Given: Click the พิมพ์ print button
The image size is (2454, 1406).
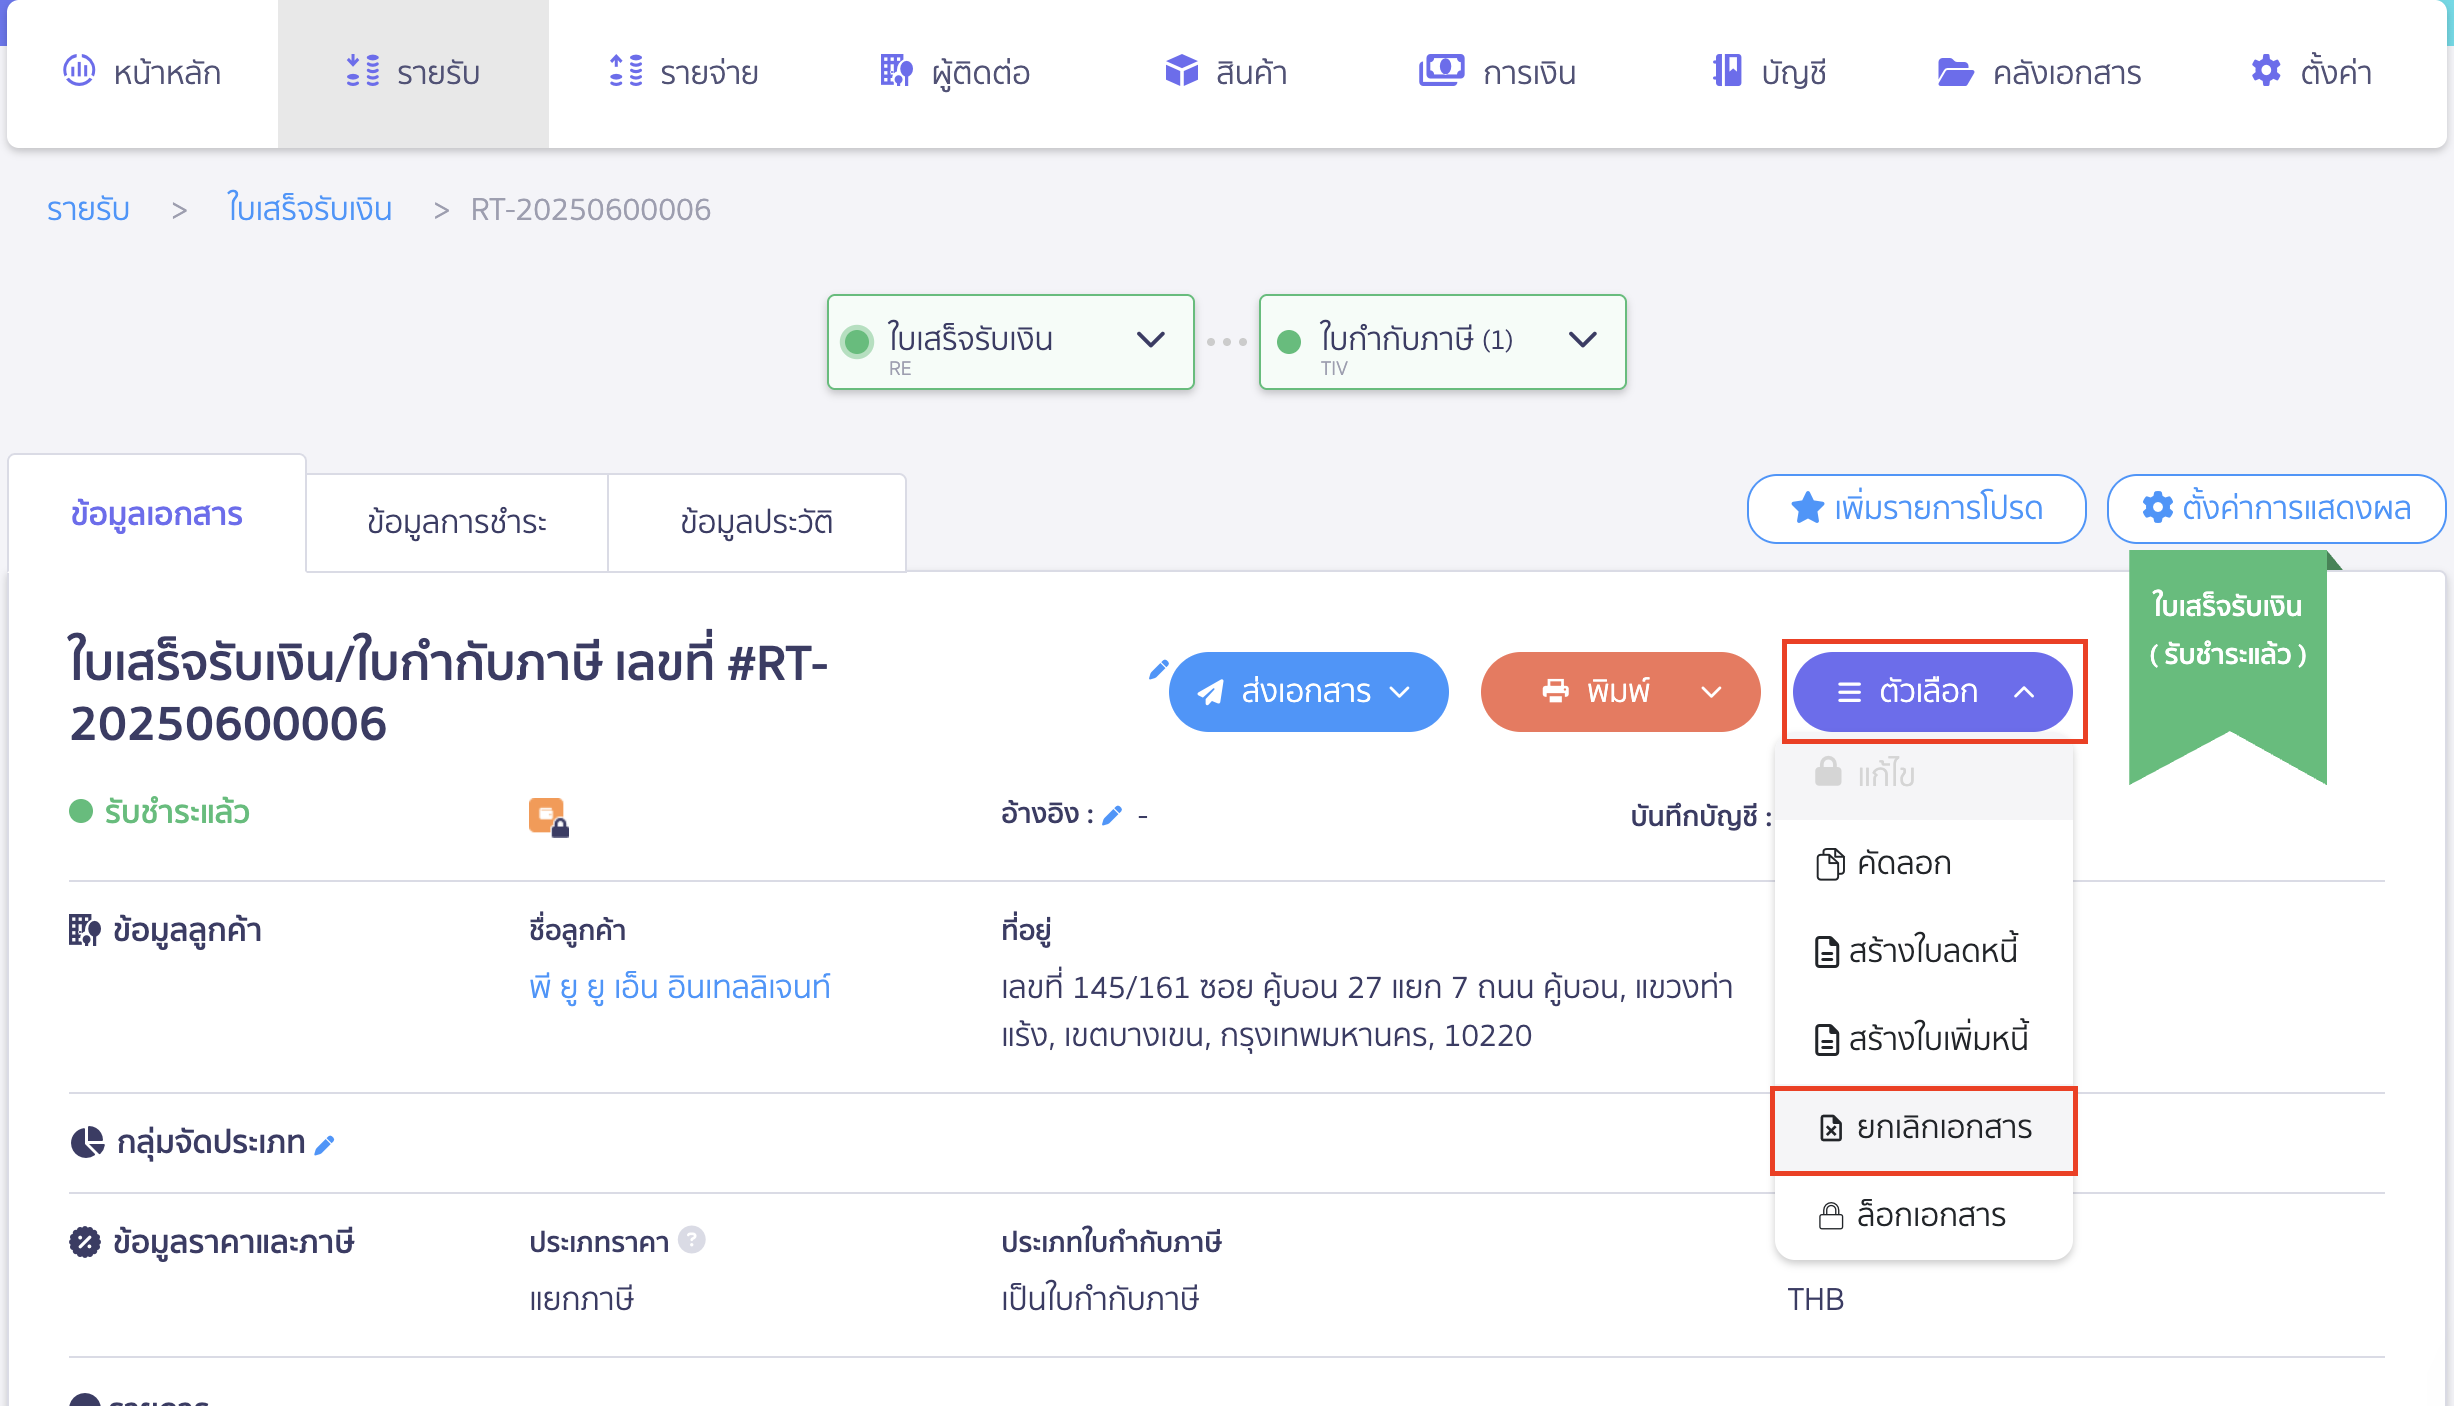Looking at the screenshot, I should 1620,692.
